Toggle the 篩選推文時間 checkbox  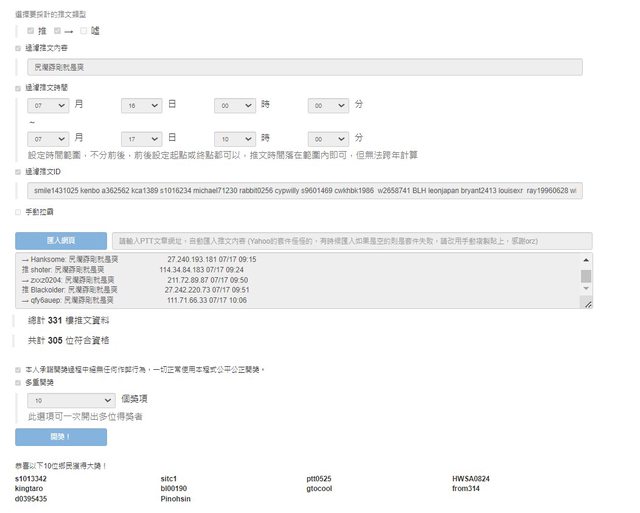[18, 88]
